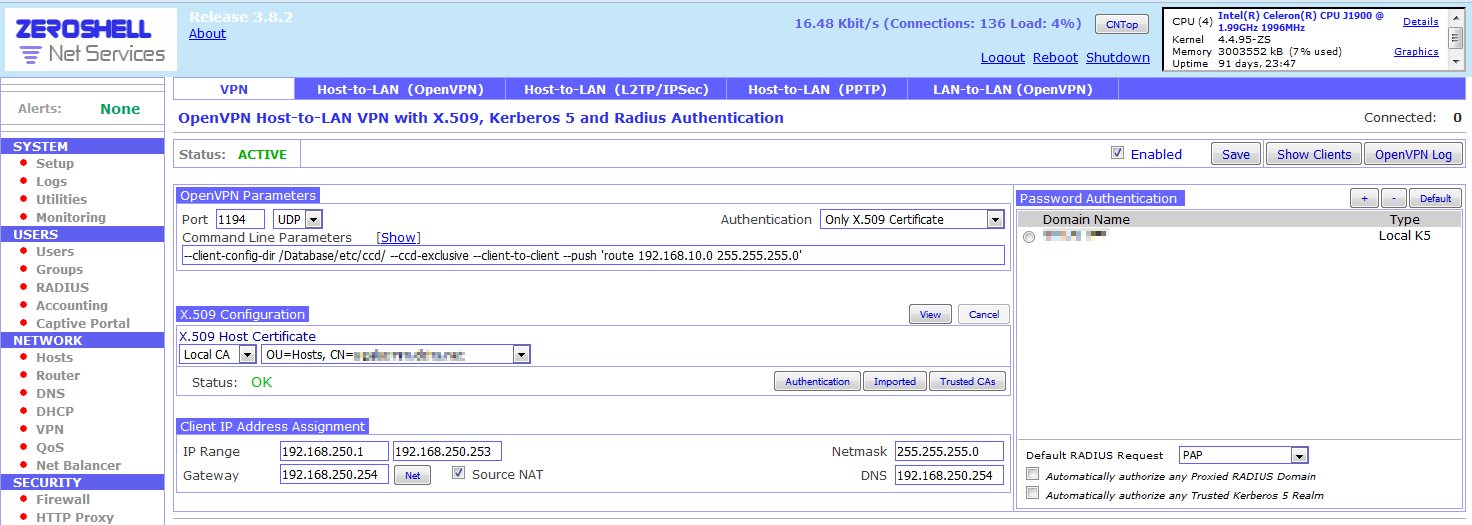Switch to Host-to-LAN (L2TP/IPSec) tab

(616, 89)
